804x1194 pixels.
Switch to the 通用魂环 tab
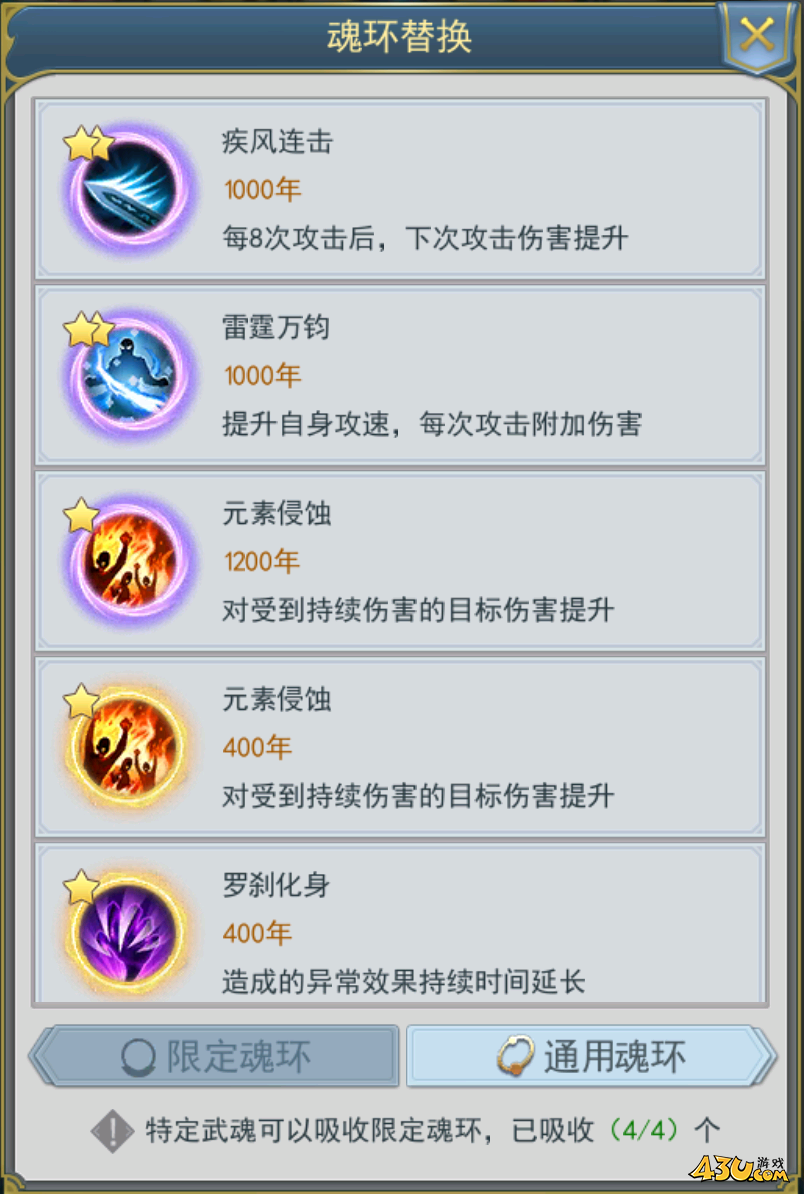pos(592,1056)
